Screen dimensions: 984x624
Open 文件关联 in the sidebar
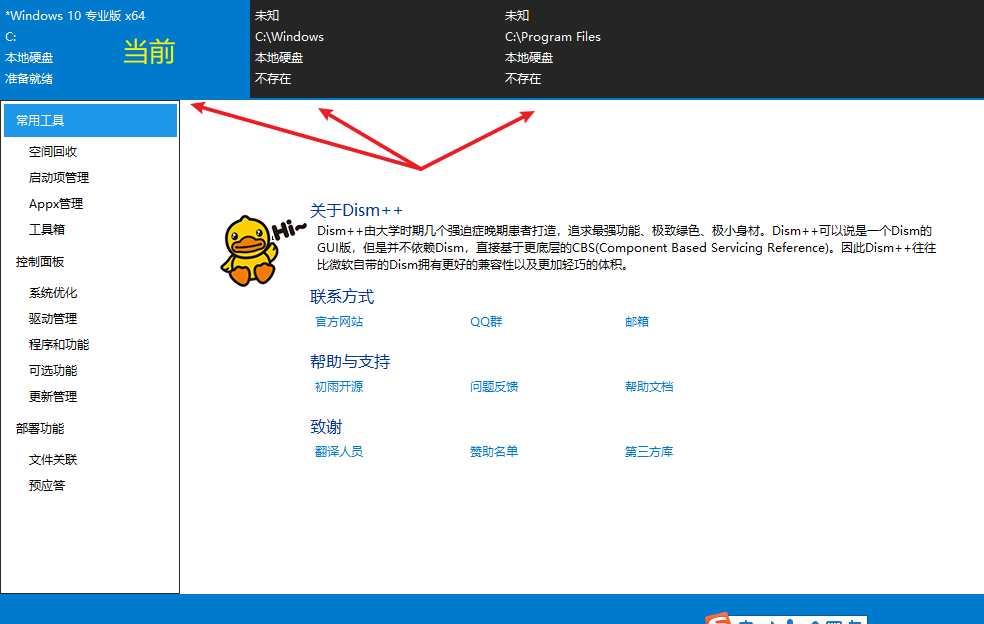click(x=53, y=460)
